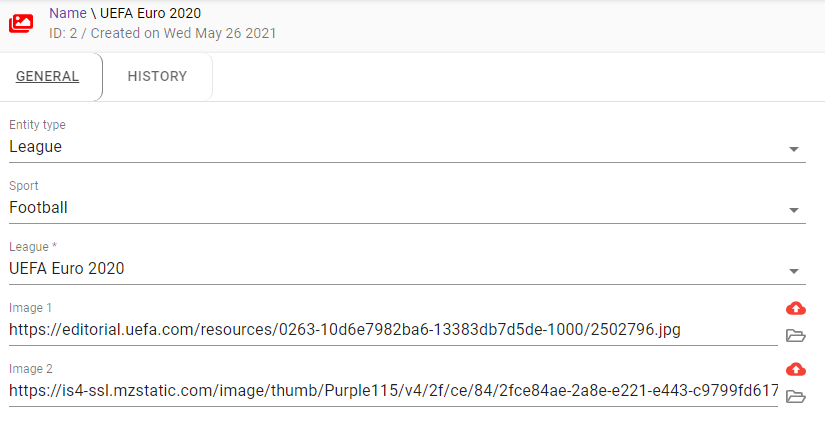Viewport: 825px width, 434px height.
Task: Open the Sport dropdown arrow
Action: click(794, 210)
